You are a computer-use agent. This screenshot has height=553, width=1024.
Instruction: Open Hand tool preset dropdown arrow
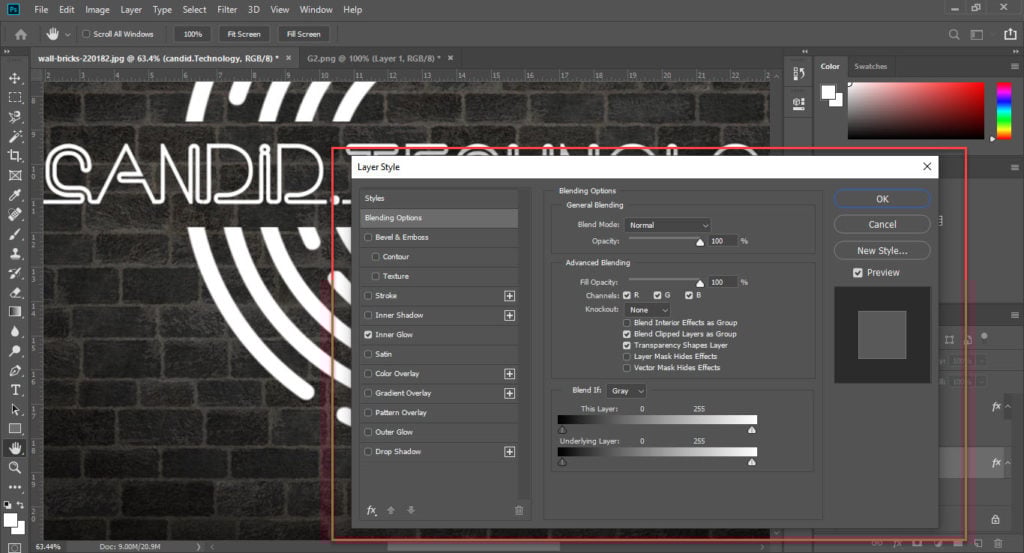pos(68,35)
